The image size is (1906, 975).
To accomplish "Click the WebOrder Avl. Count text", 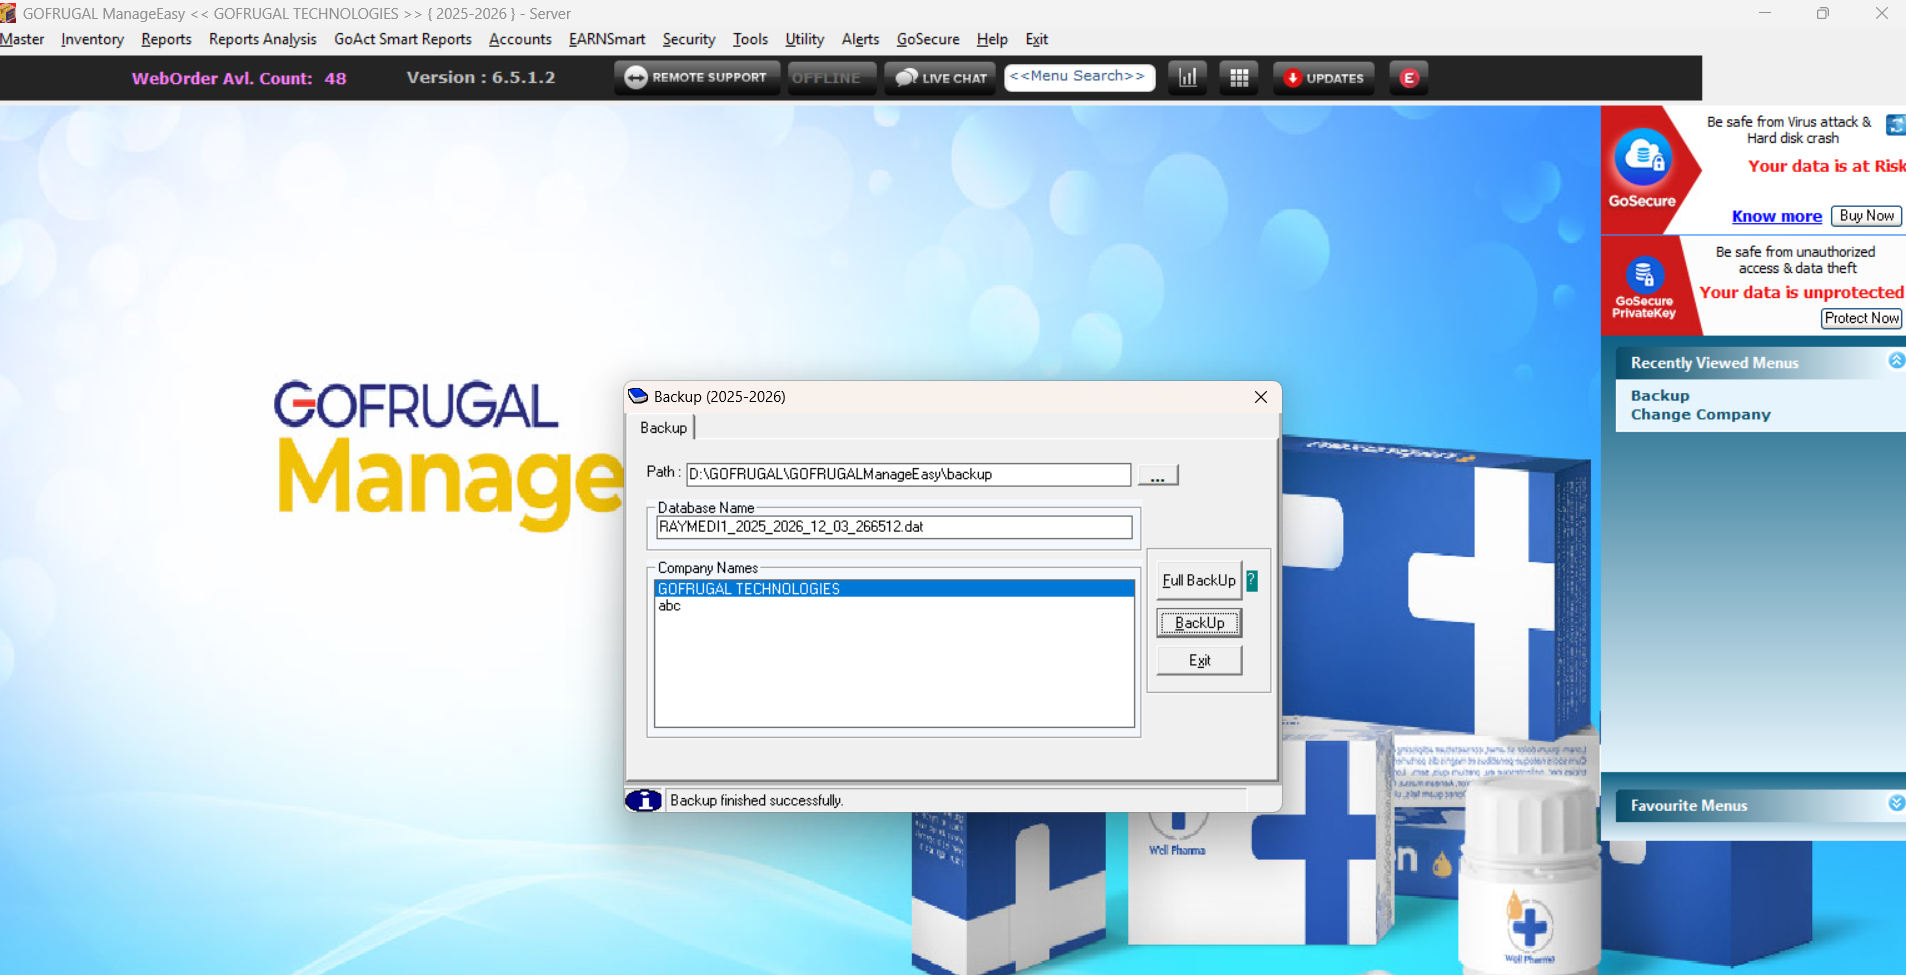I will [x=239, y=78].
